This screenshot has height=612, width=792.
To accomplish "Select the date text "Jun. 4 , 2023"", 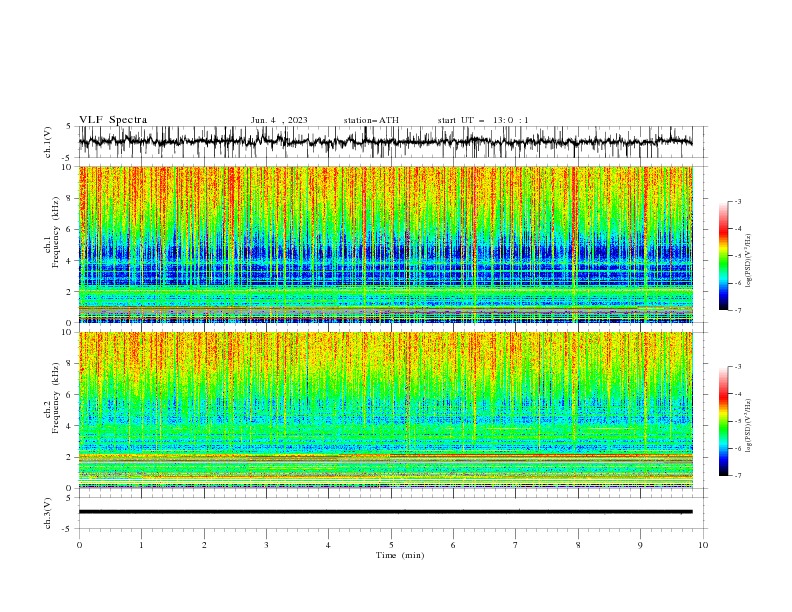I will [279, 120].
